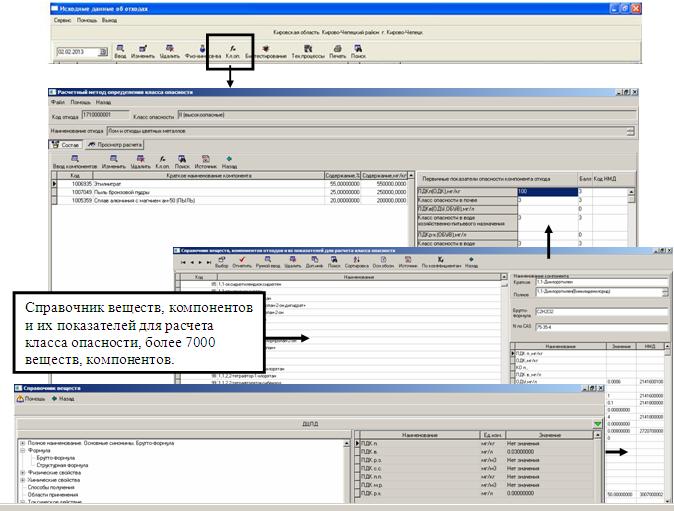Viewport: 674px width, 511px height.
Task: Expand the Химические свойства tree node
Action: tap(22, 480)
